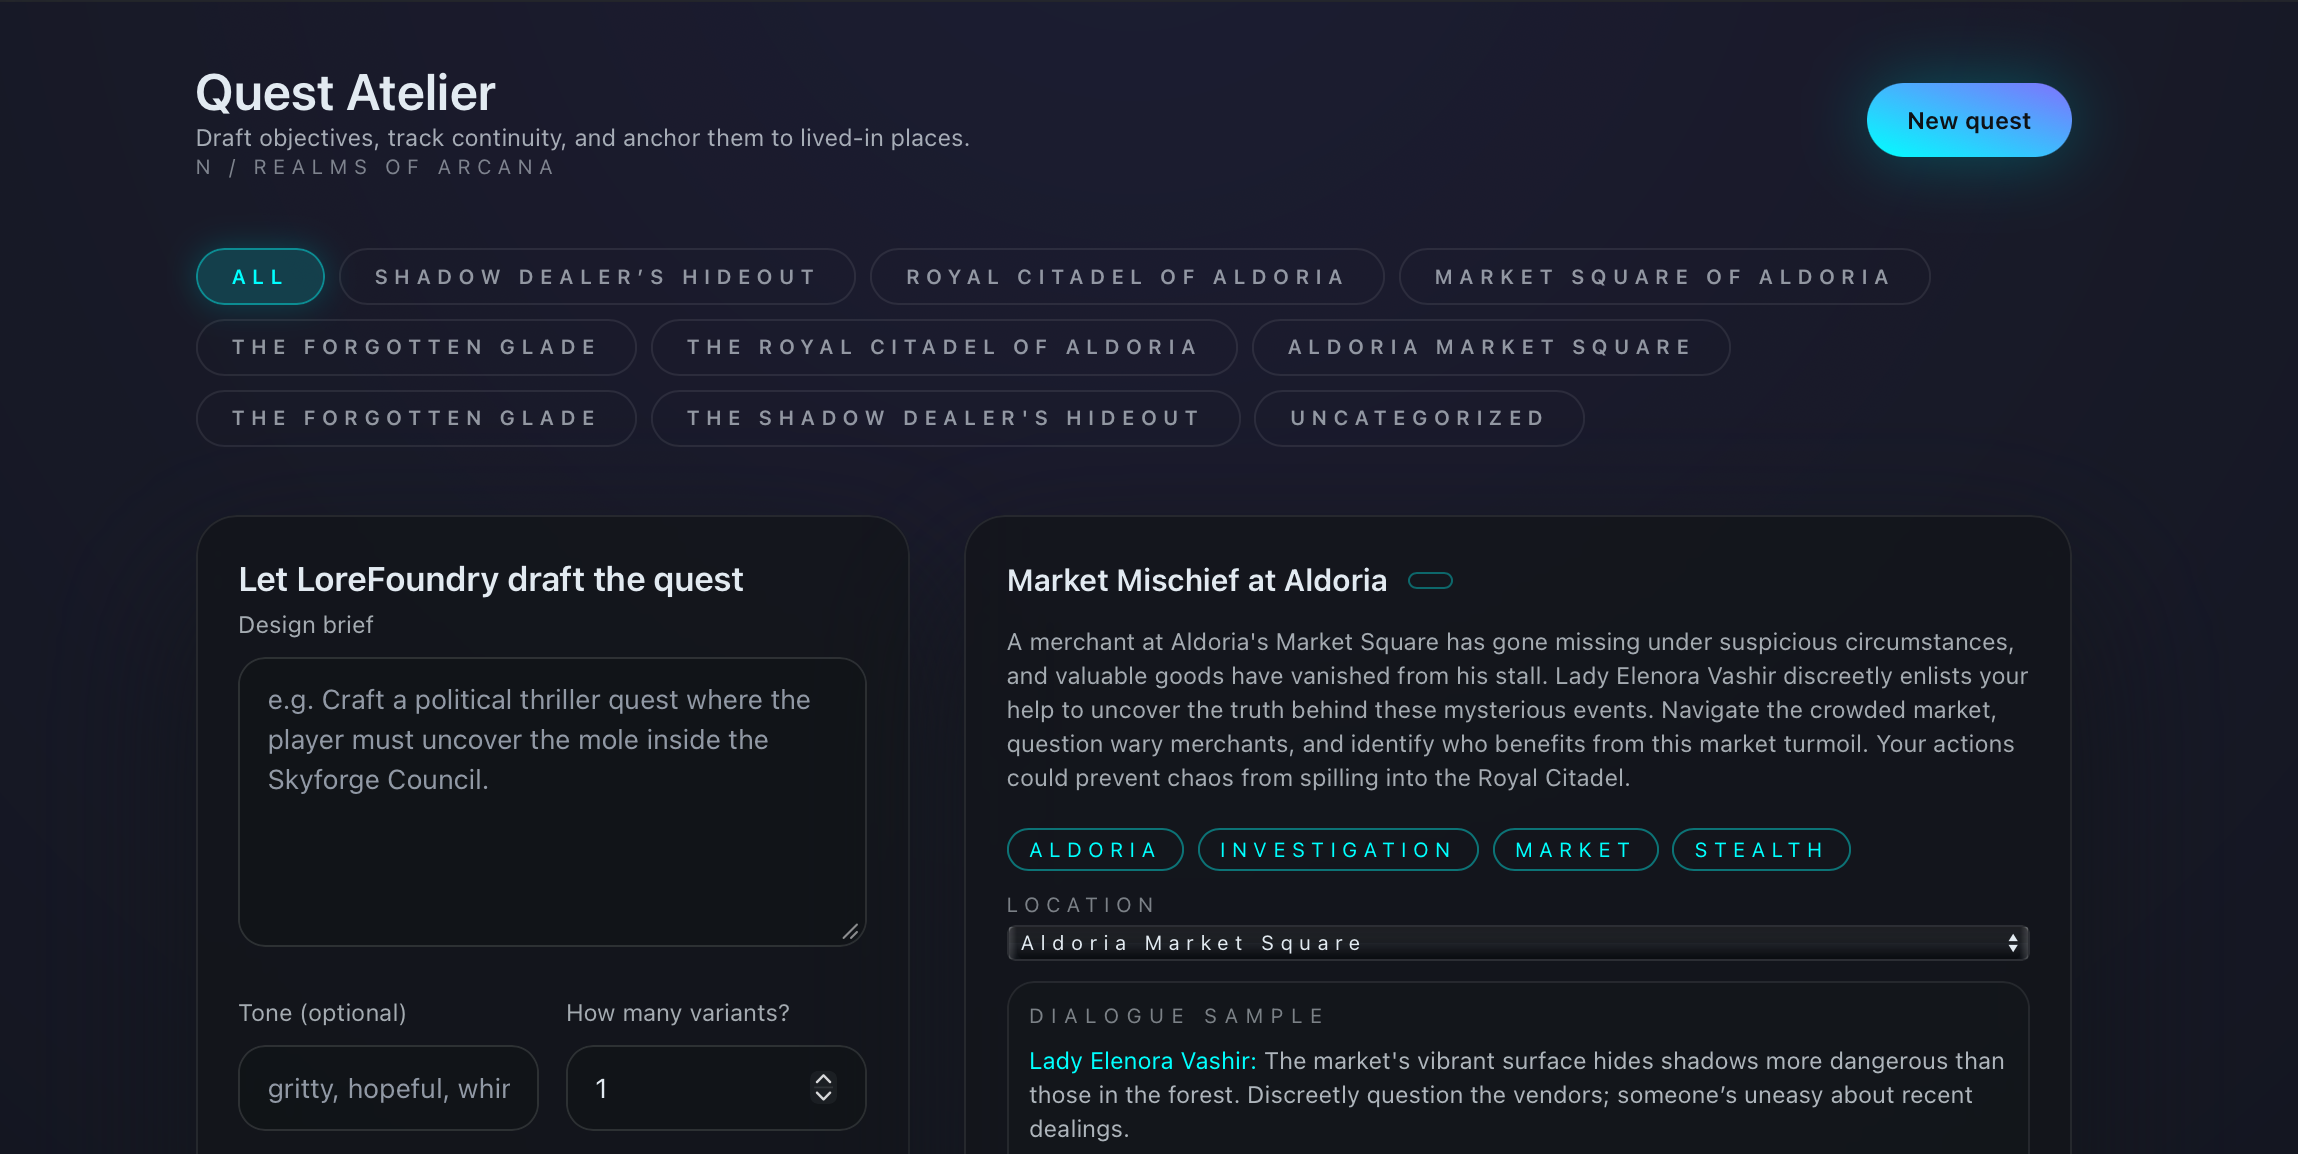The height and width of the screenshot is (1154, 2298).
Task: Click the STEALTH quest tag
Action: tap(1760, 850)
